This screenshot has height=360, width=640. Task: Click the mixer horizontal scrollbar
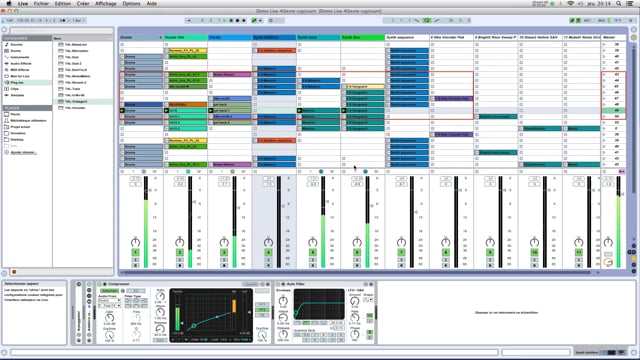[x=357, y=272]
